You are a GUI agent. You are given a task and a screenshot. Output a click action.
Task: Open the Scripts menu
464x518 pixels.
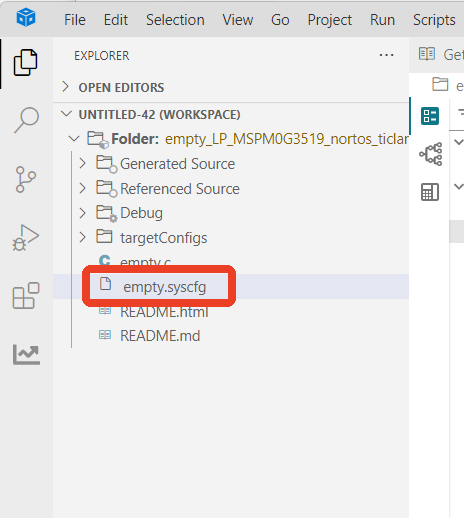tap(434, 21)
